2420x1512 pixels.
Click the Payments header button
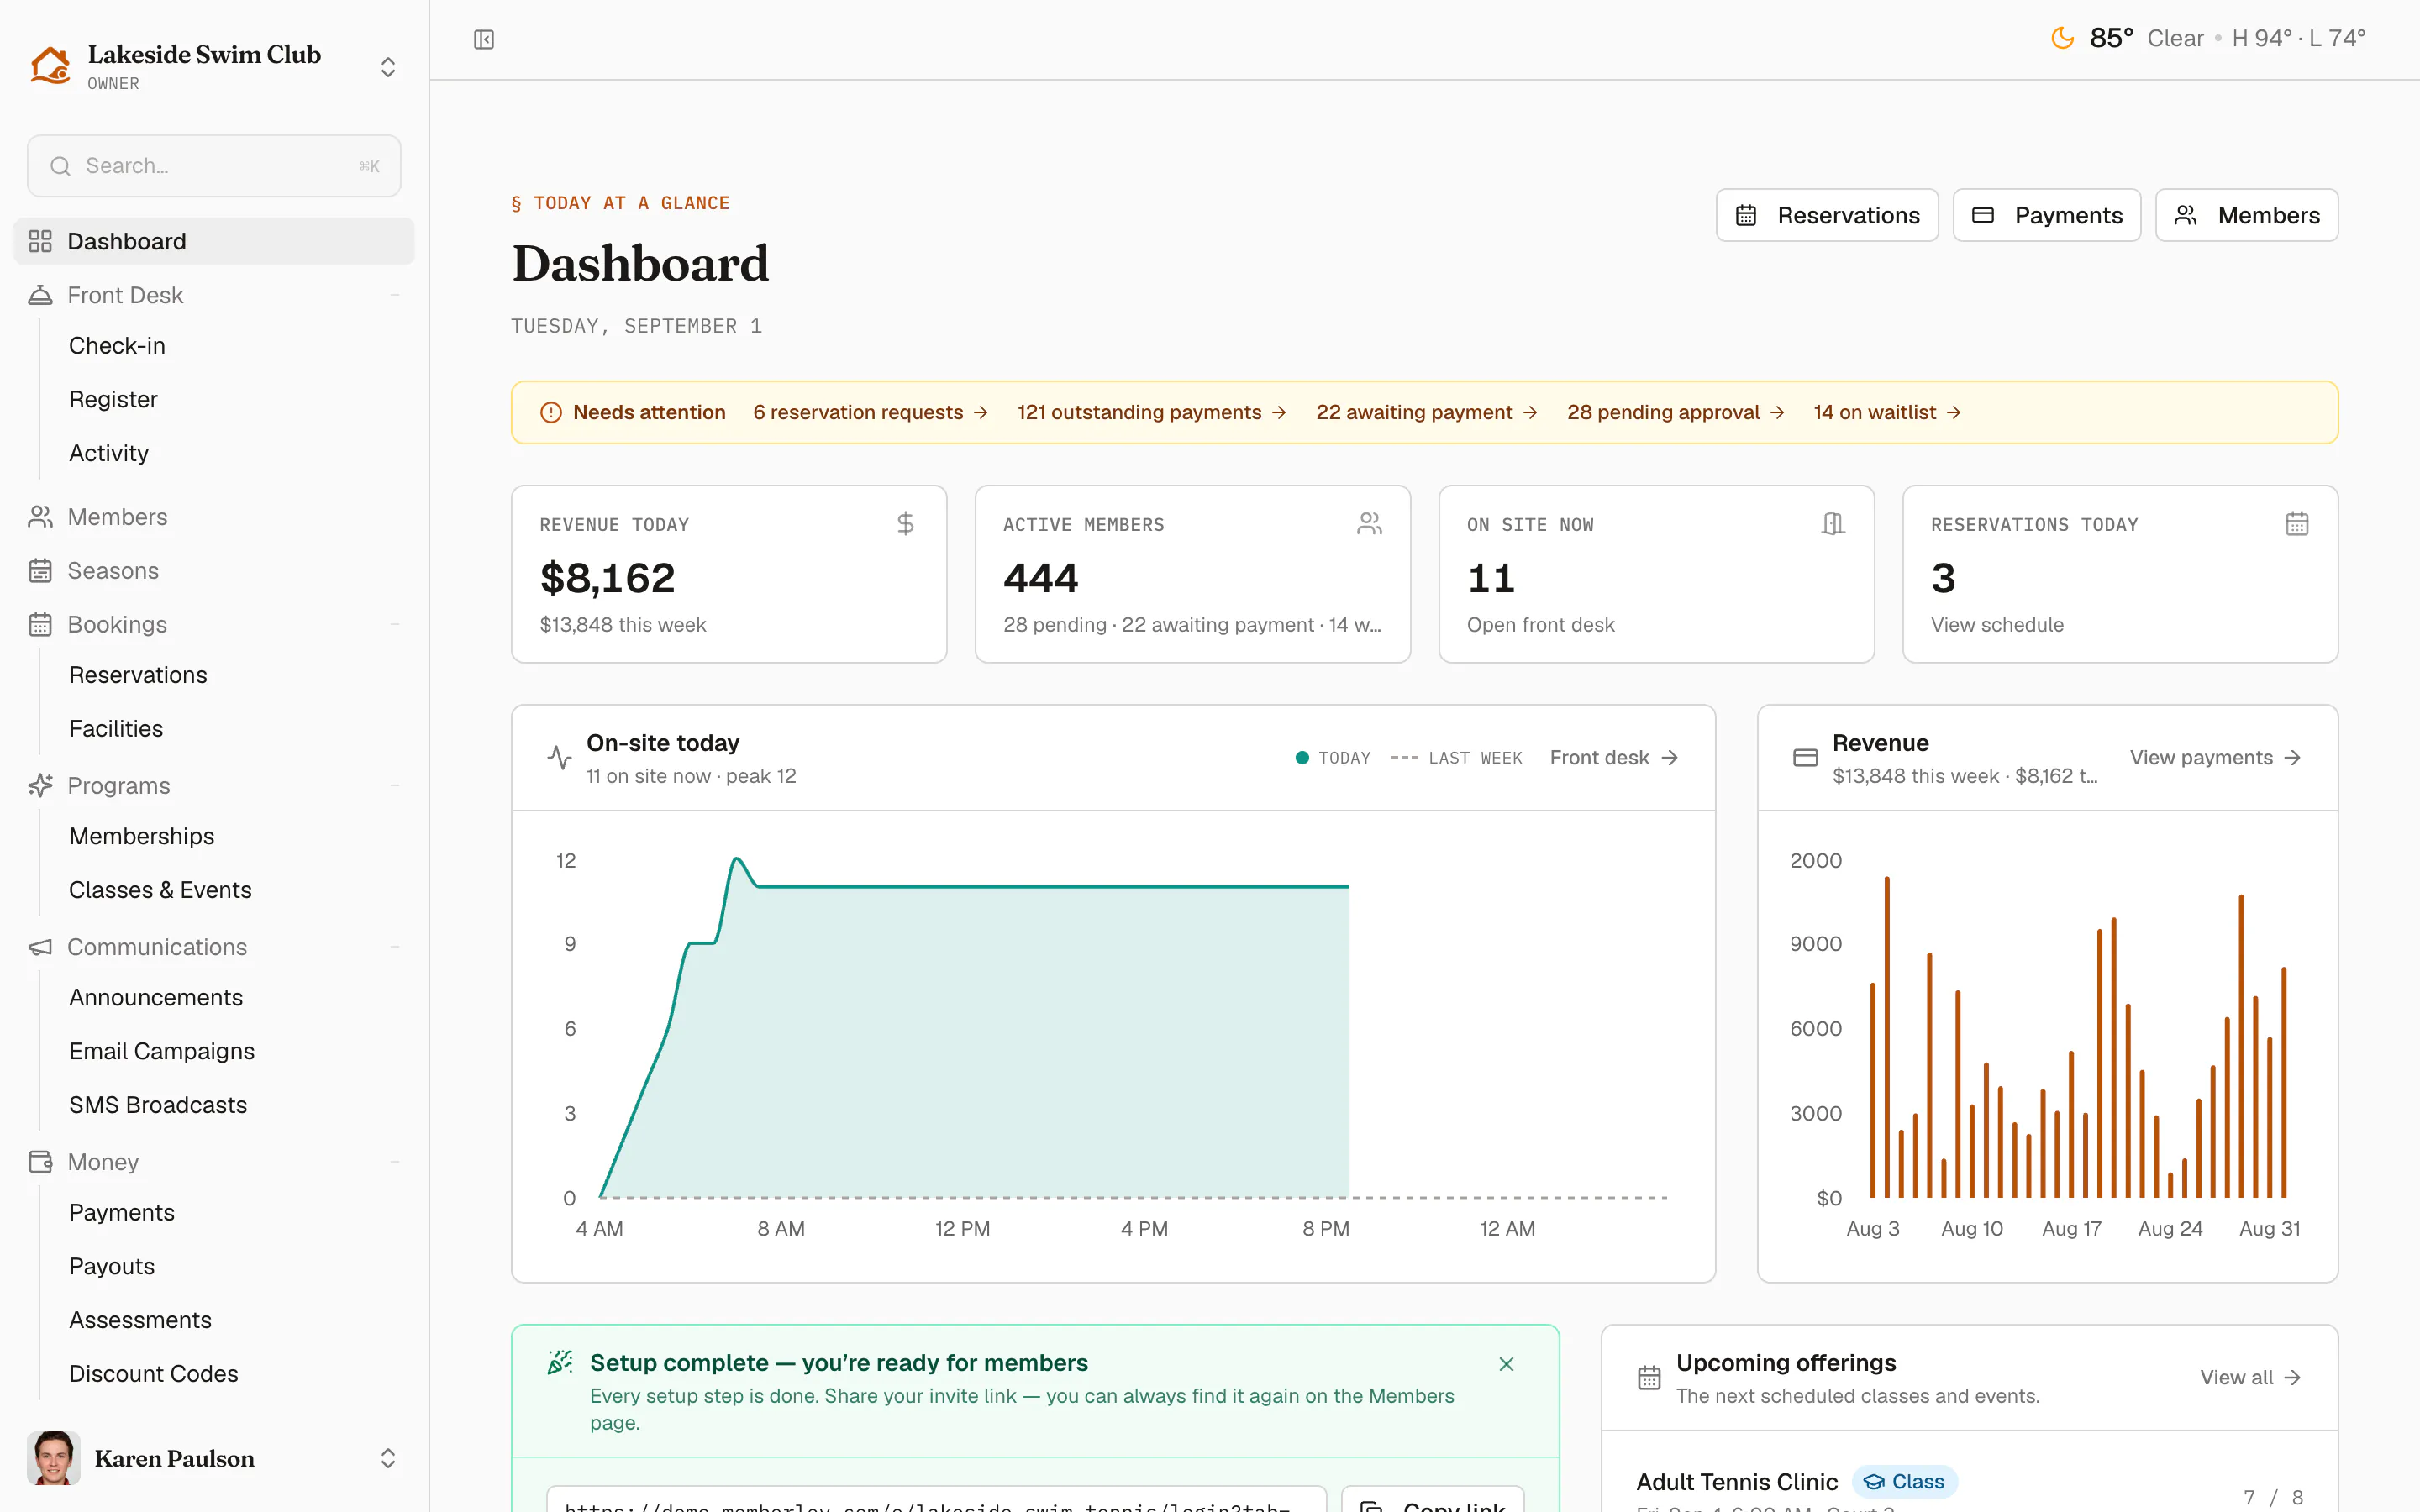pyautogui.click(x=2046, y=215)
